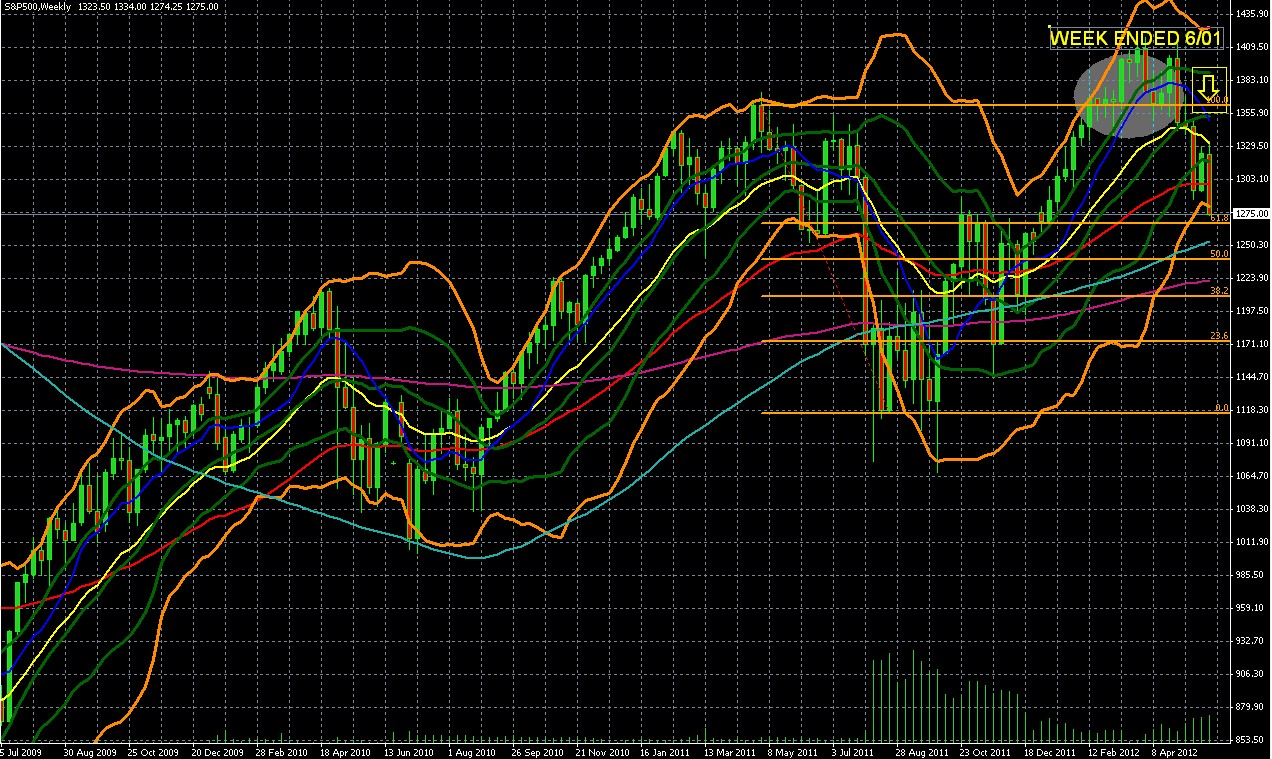This screenshot has height=759, width=1272.
Task: Click the 1435.90 price axis label
Action: pyautogui.click(x=1251, y=14)
